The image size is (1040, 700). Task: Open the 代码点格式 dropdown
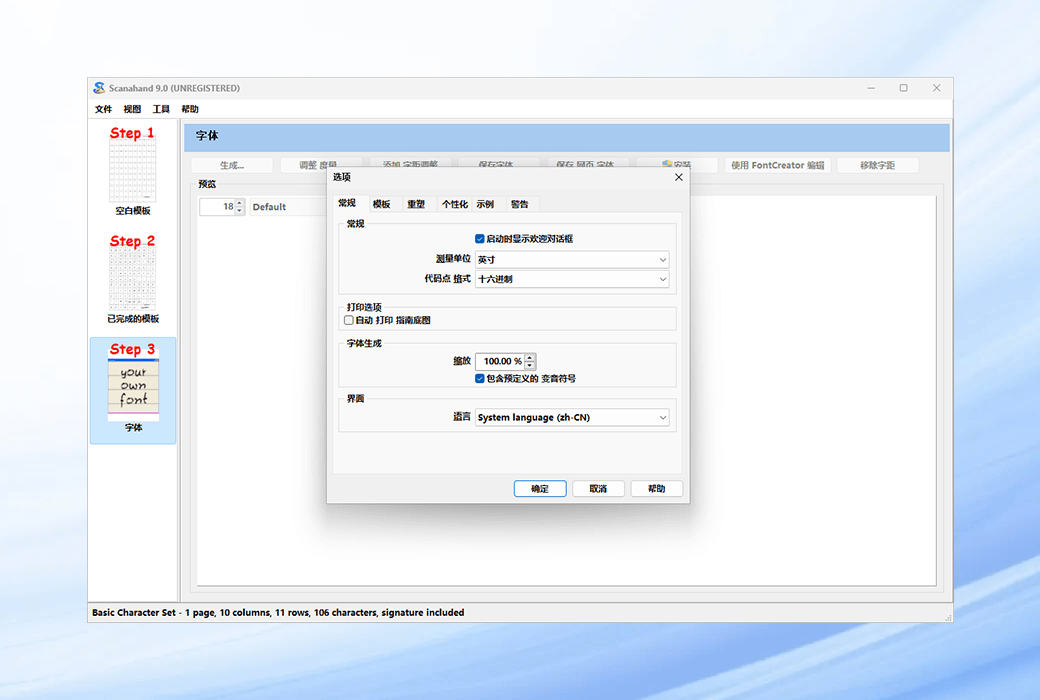[572, 279]
